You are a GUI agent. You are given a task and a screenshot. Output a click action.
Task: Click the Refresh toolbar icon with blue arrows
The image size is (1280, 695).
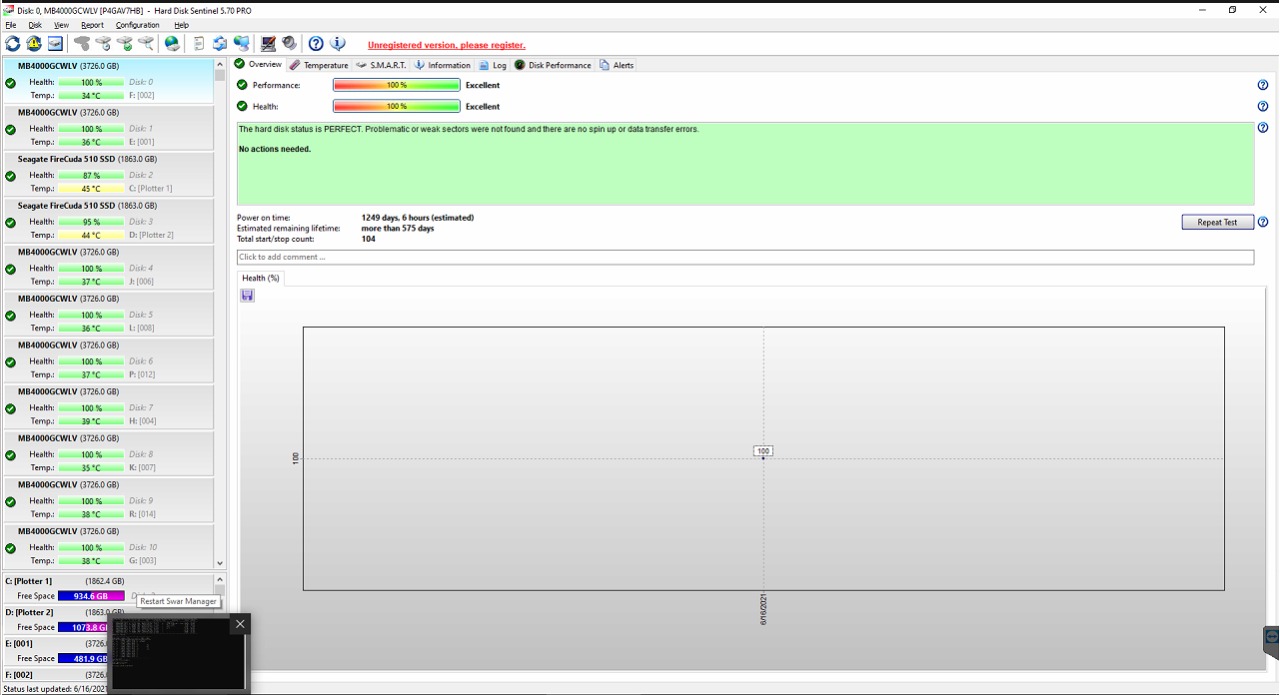pyautogui.click(x=12, y=44)
